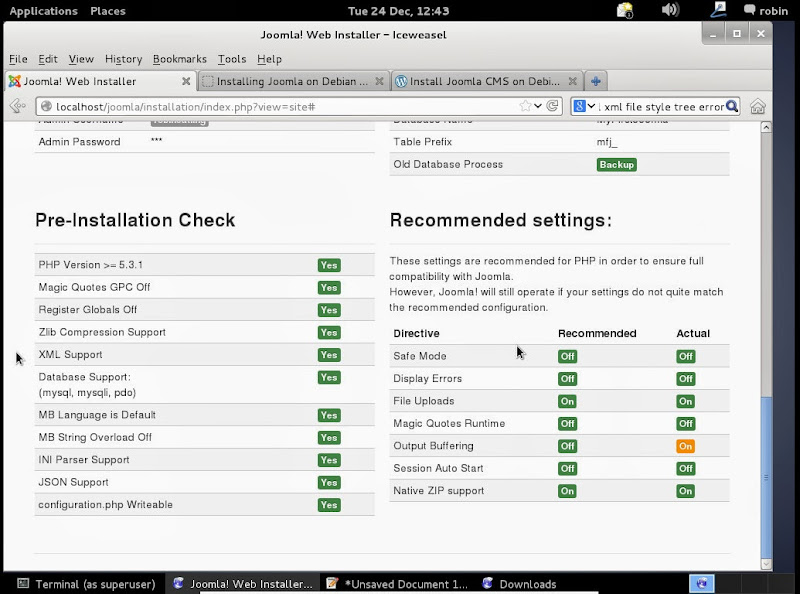Viewport: 800px width, 594px height.
Task: Click Yes badge for PHP Version row
Action: pyautogui.click(x=329, y=265)
